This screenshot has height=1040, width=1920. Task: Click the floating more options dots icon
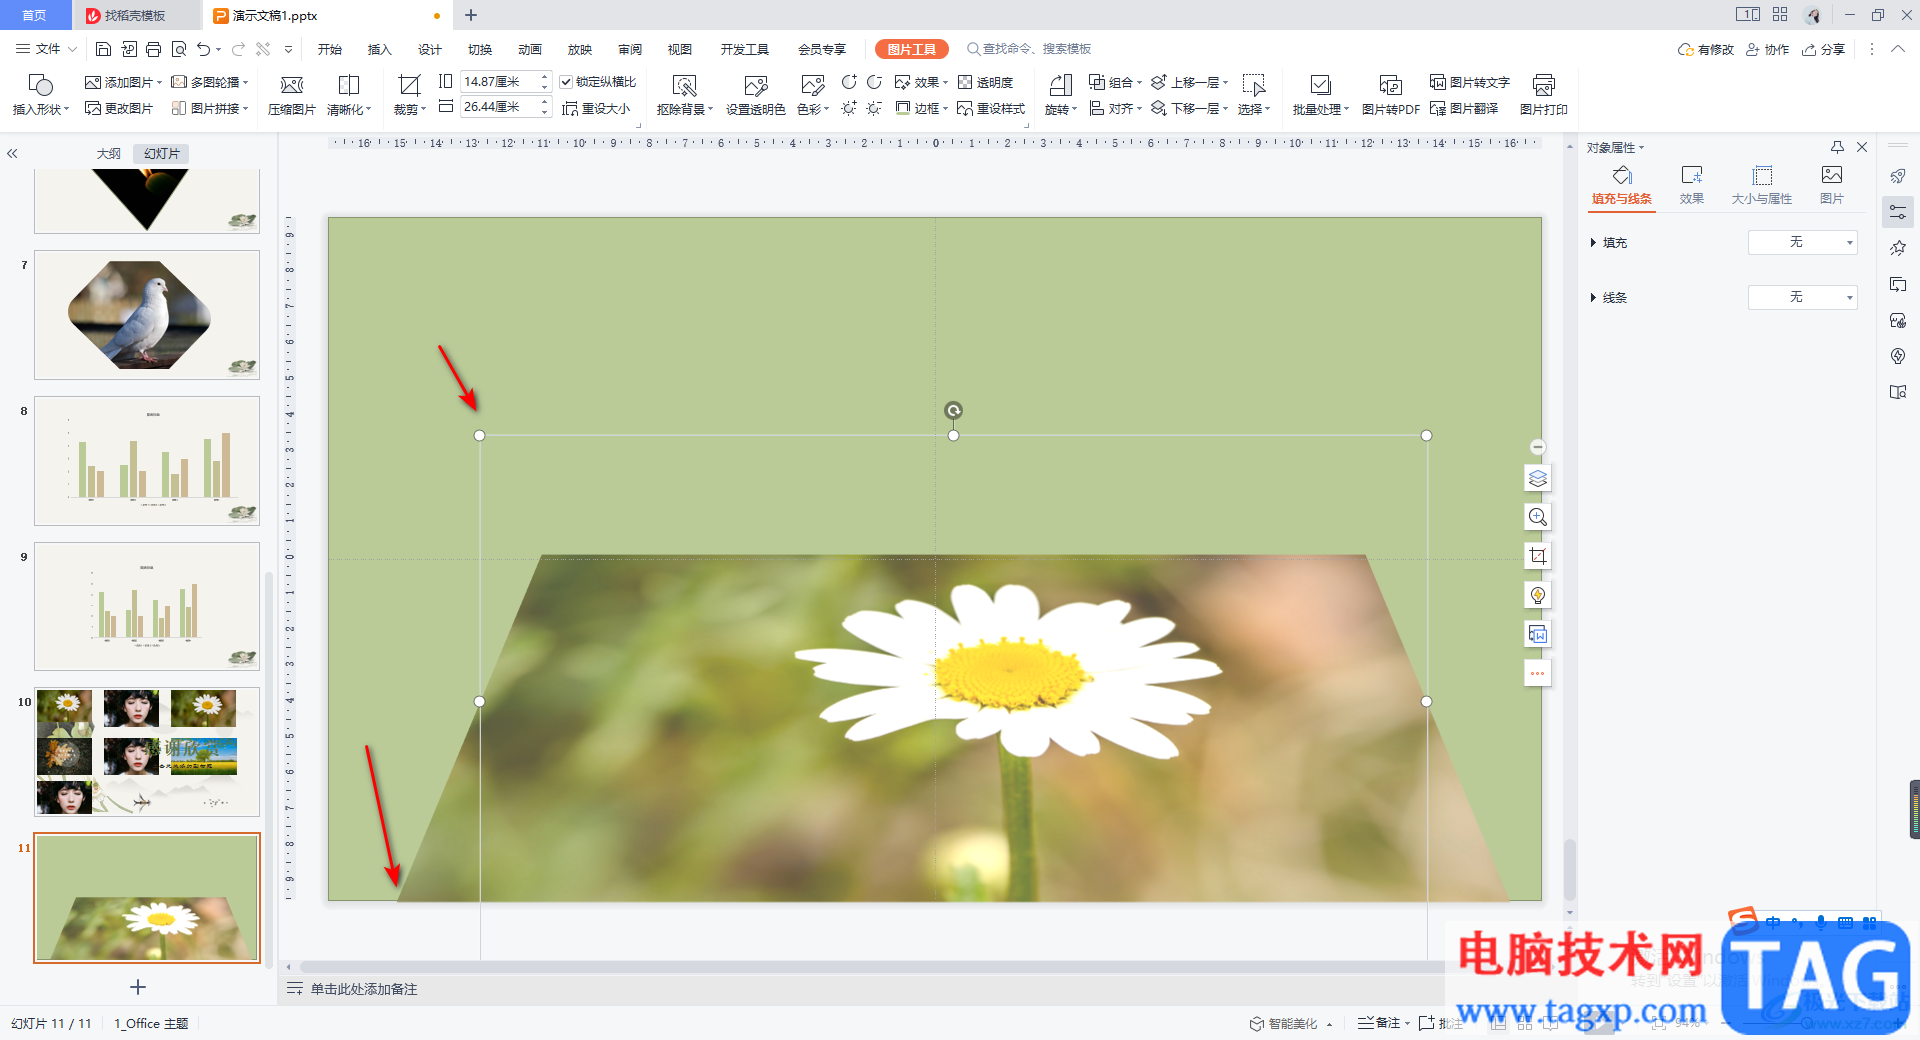pyautogui.click(x=1537, y=673)
